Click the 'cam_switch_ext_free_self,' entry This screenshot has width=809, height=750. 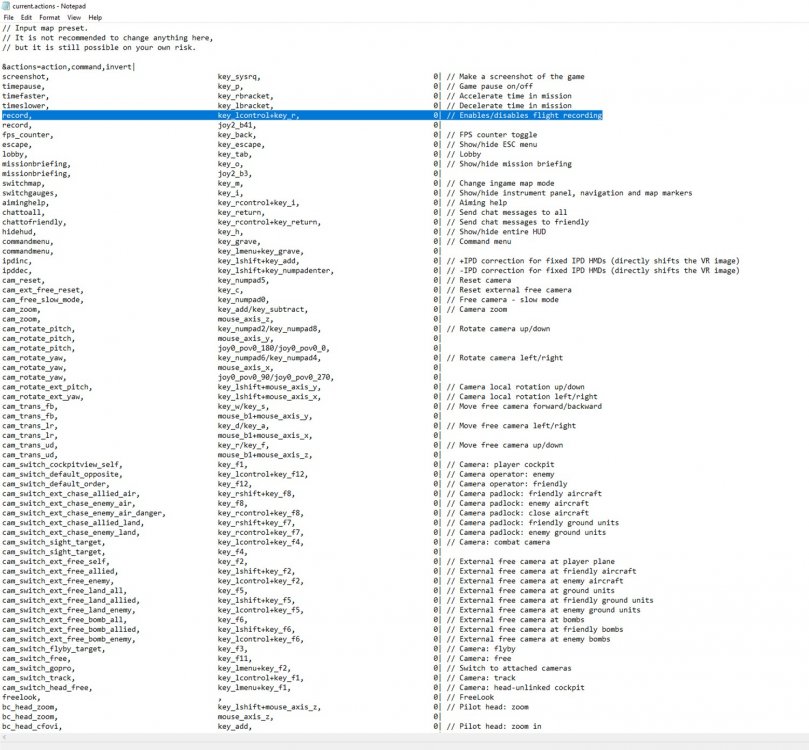(x=56, y=562)
